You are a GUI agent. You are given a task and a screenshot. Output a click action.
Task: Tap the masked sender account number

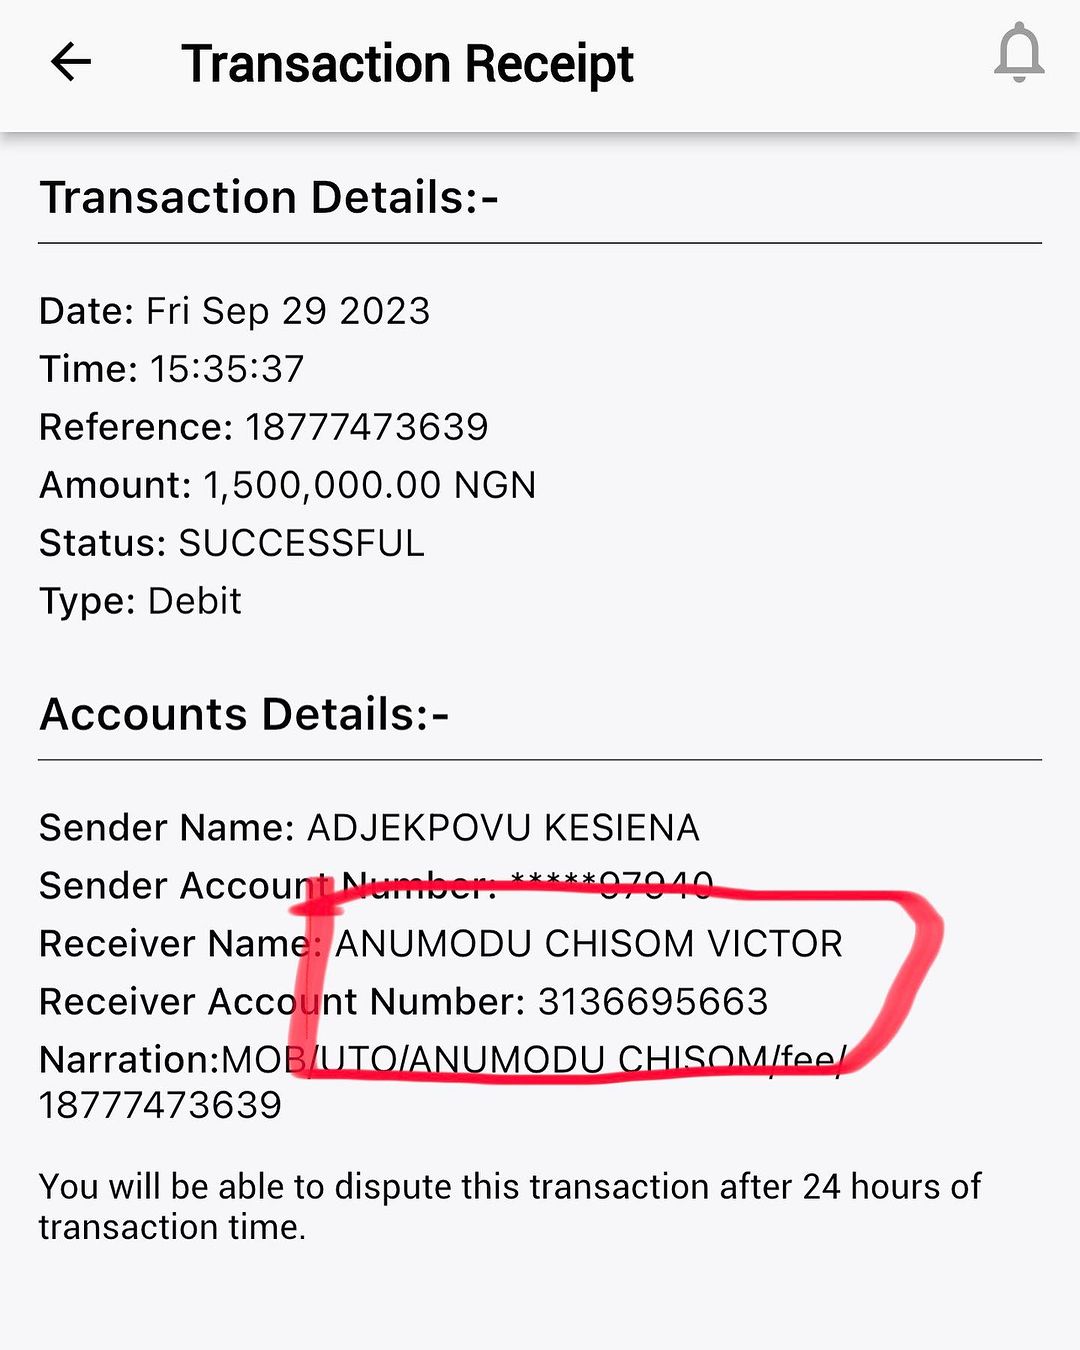611,885
